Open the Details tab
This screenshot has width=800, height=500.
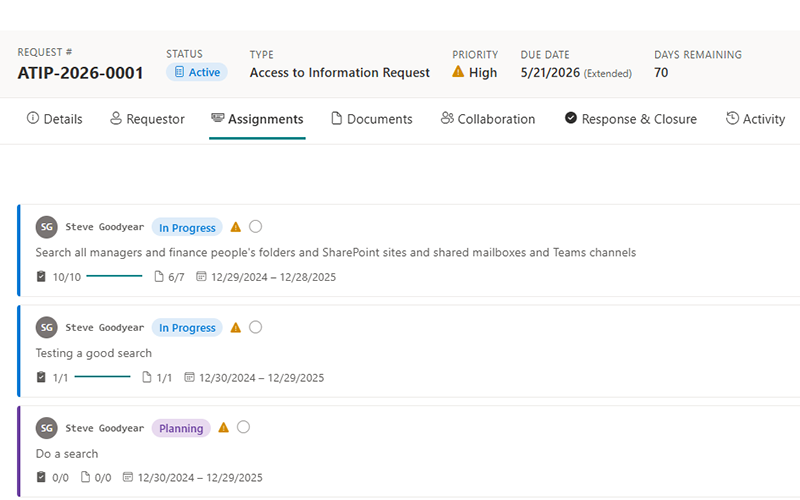54,119
